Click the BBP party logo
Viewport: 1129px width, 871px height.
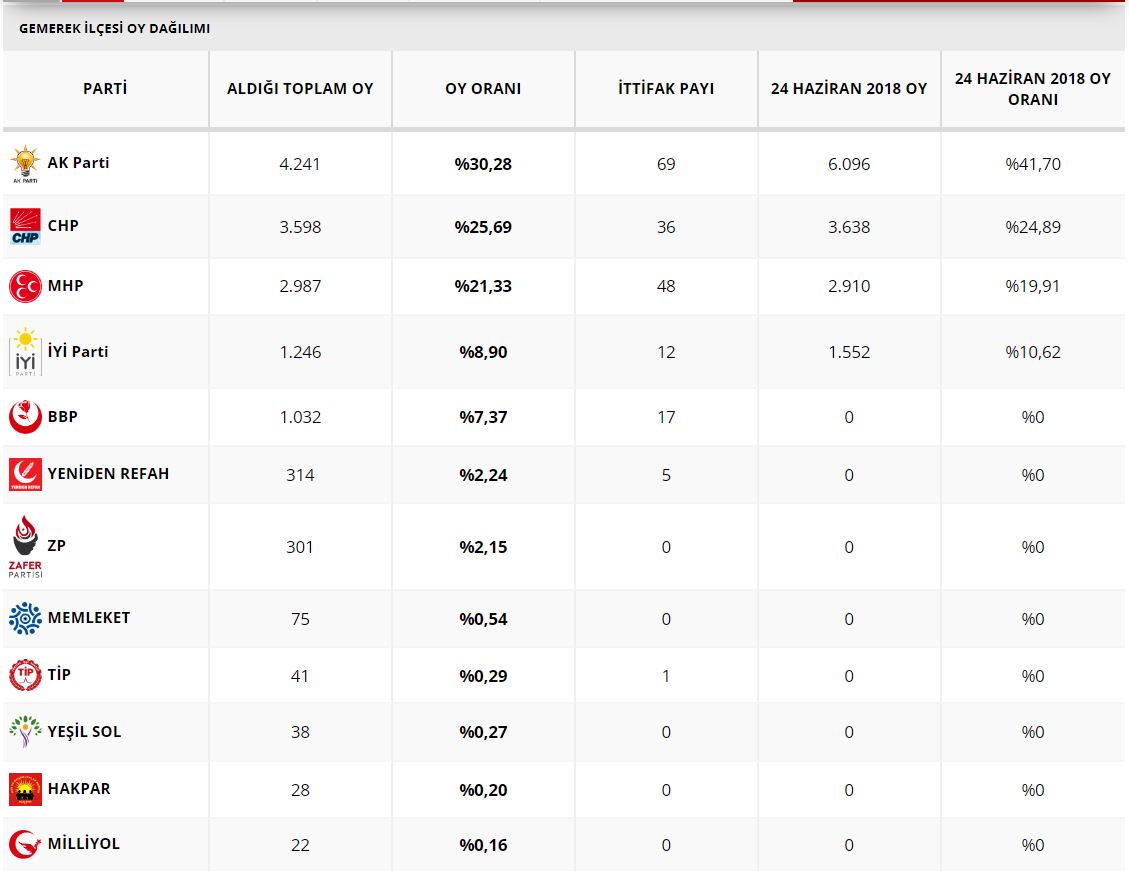pyautogui.click(x=25, y=417)
